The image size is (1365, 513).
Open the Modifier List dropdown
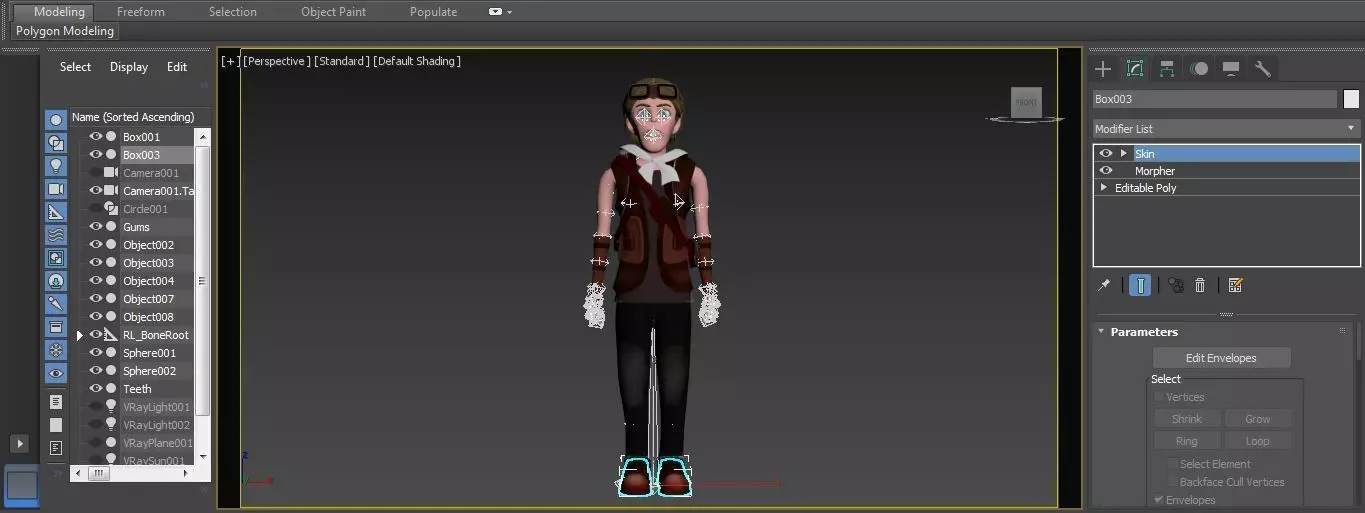point(1226,129)
